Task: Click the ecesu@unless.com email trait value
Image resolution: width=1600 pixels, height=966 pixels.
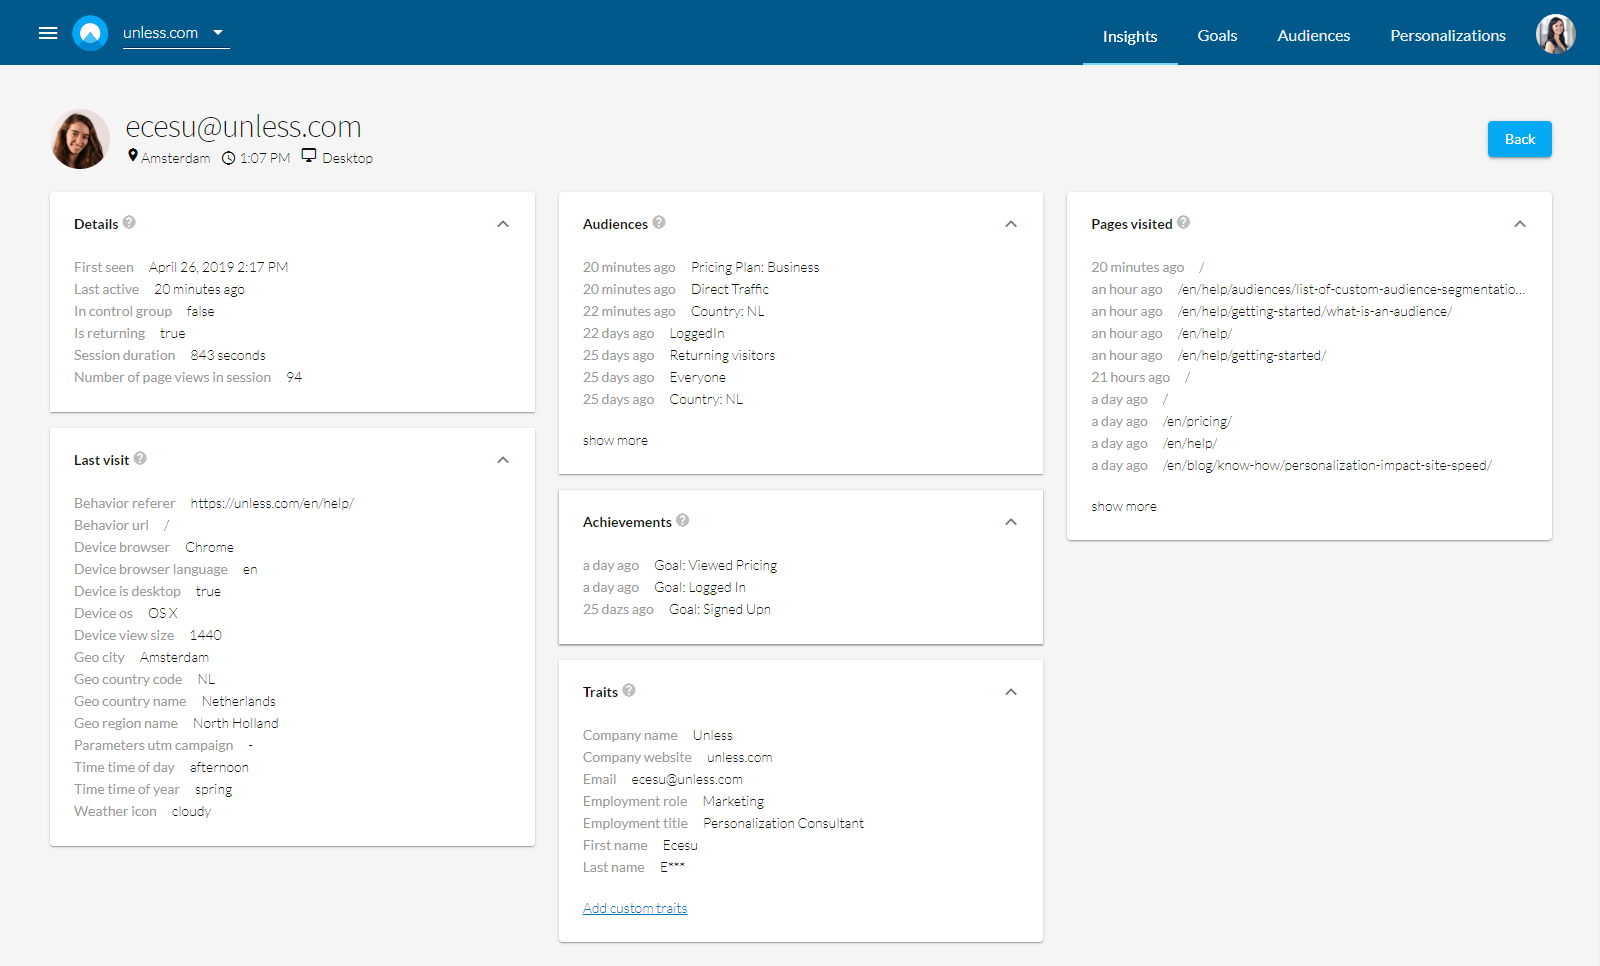Action: point(687,779)
